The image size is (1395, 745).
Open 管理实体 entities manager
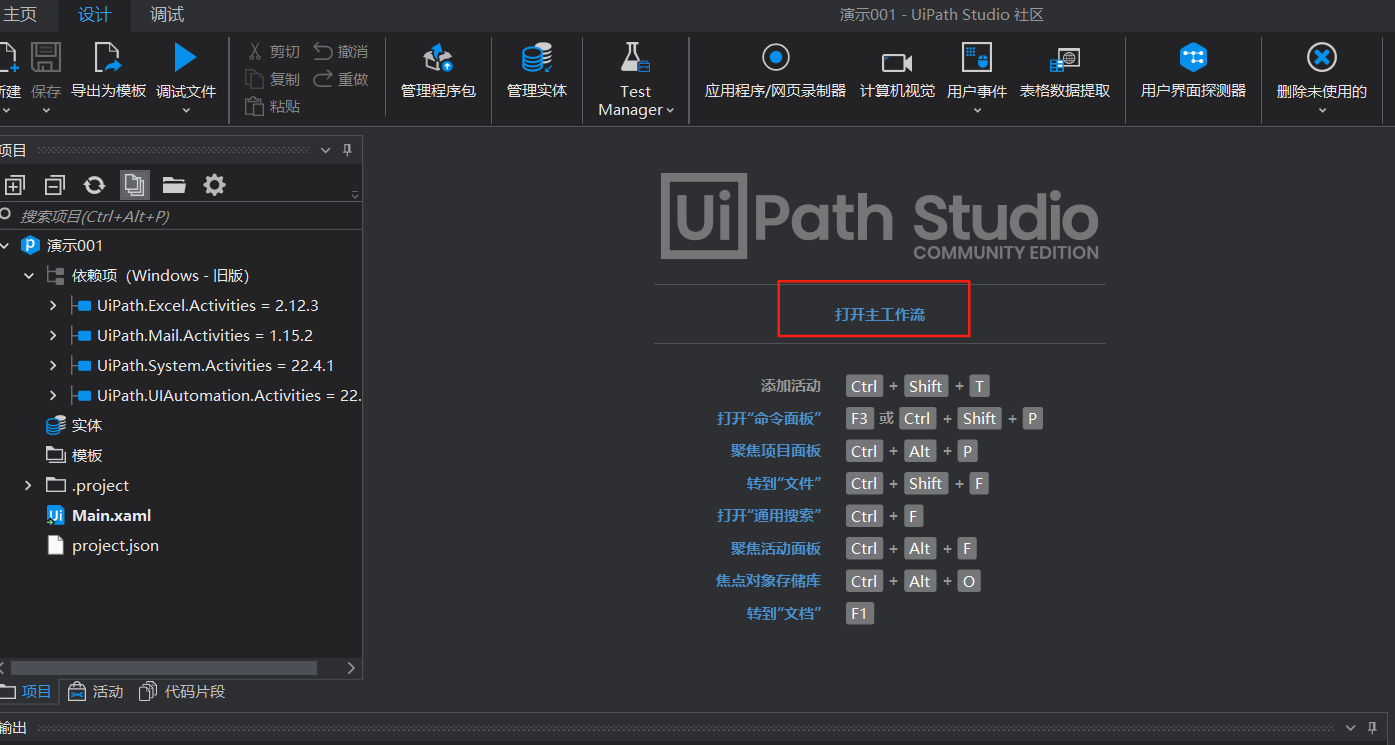click(537, 70)
